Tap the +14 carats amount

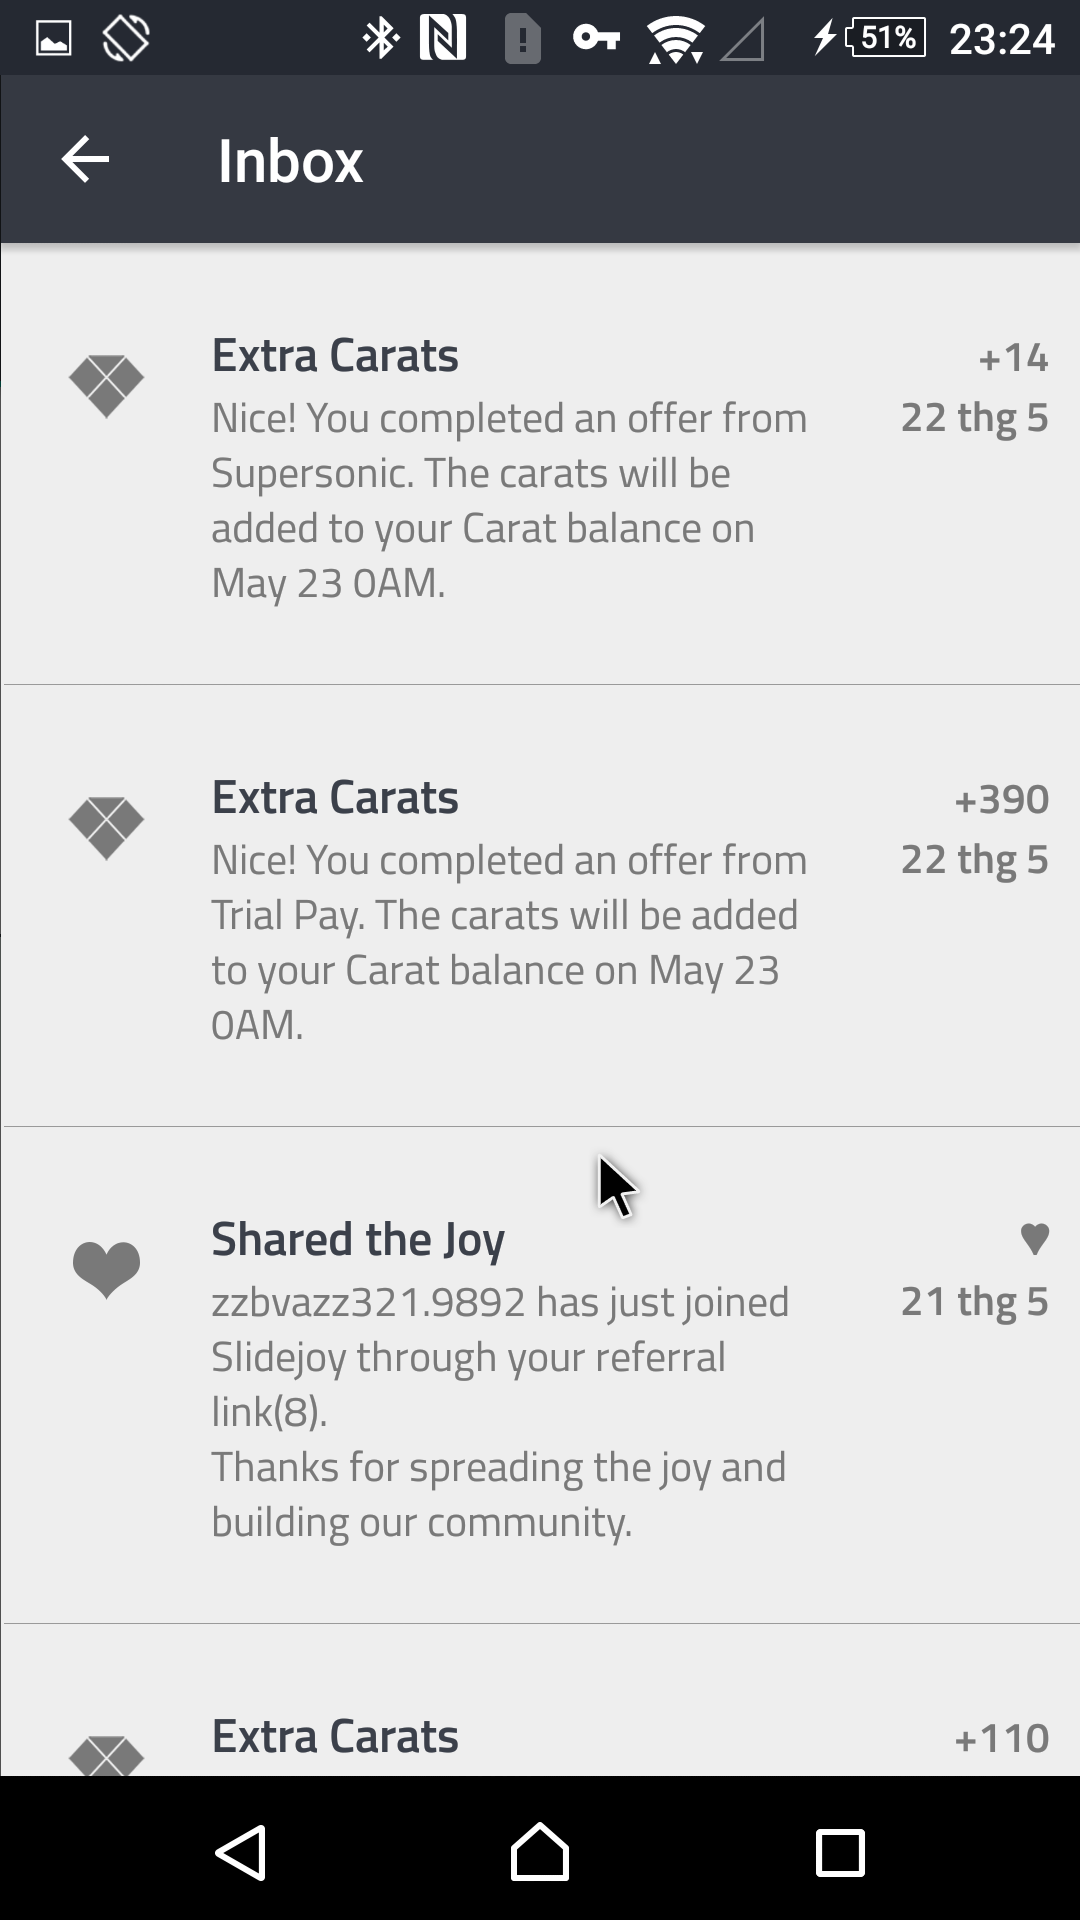click(x=1012, y=358)
